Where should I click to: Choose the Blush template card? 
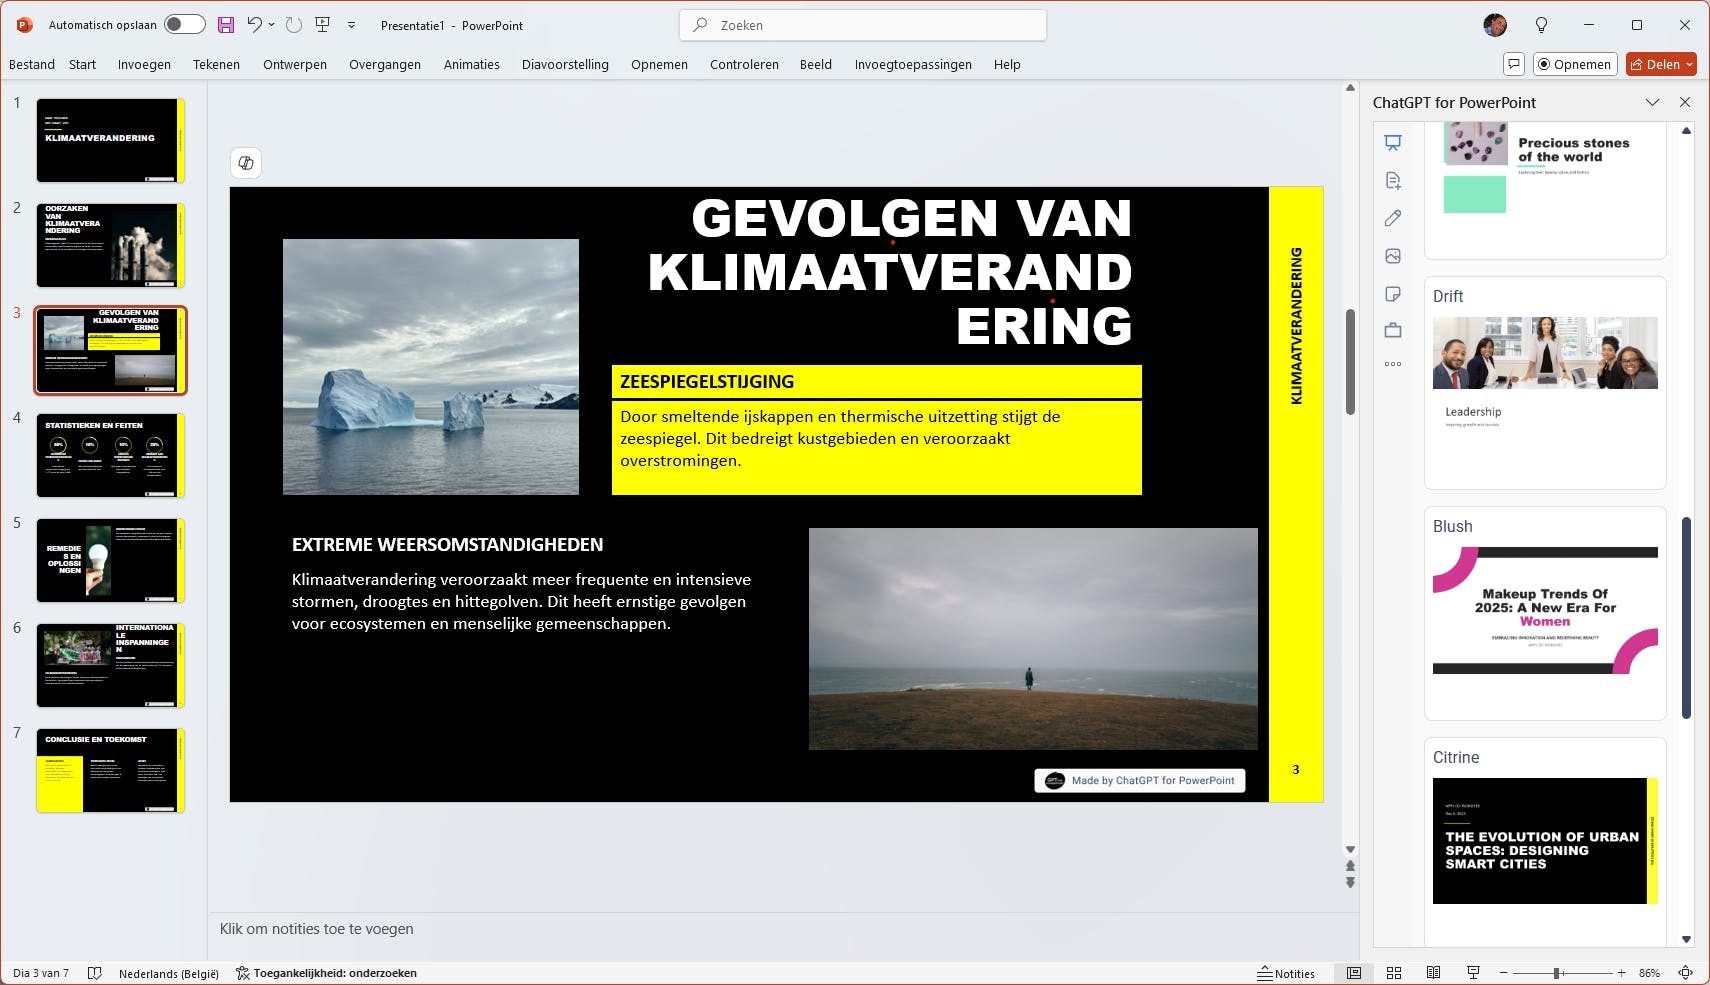(x=1545, y=613)
